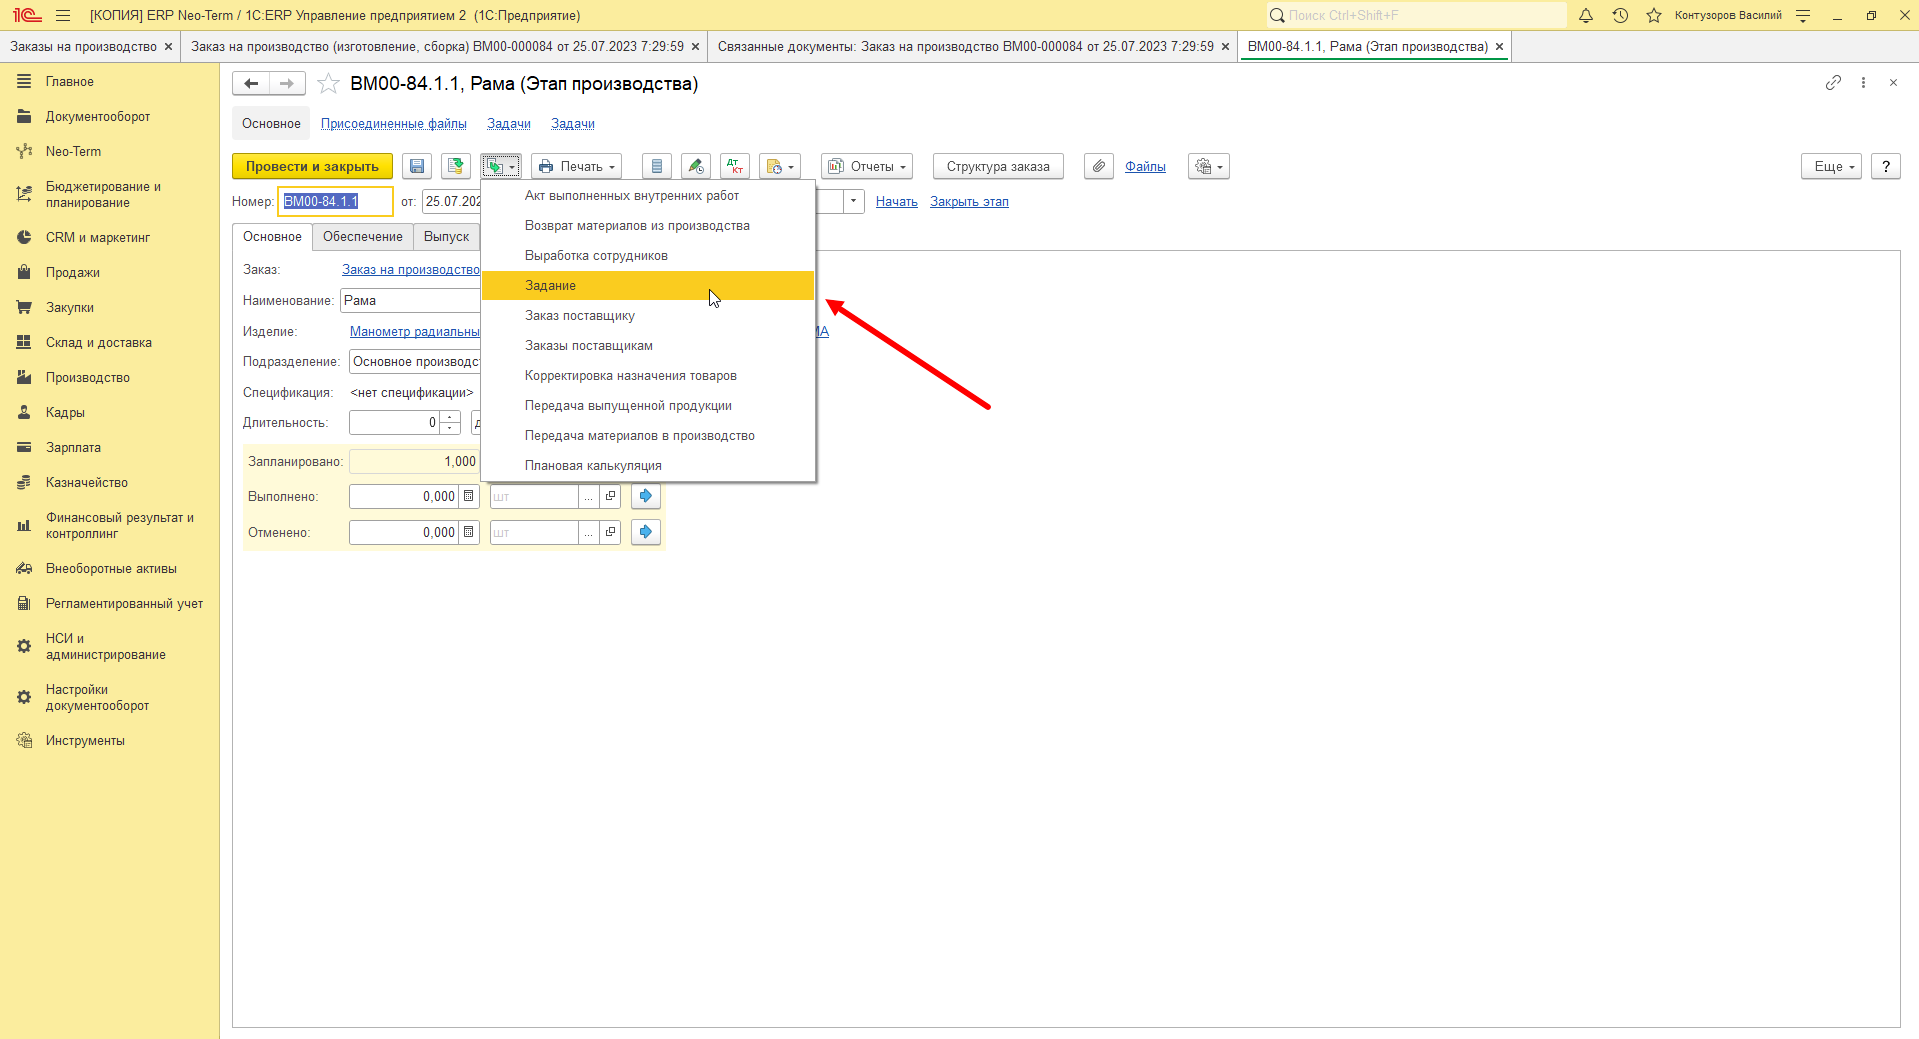Click the blue arrow next to Отменено
Viewport: 1919px width, 1039px height.
click(x=646, y=532)
